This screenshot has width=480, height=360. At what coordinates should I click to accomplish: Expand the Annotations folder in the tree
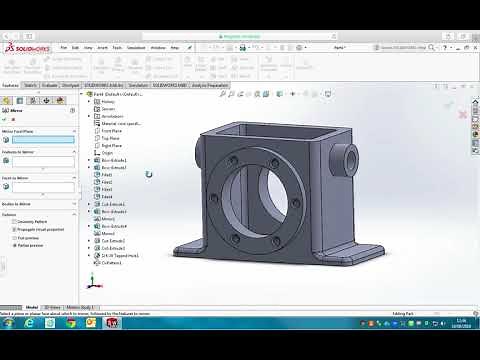point(89,116)
